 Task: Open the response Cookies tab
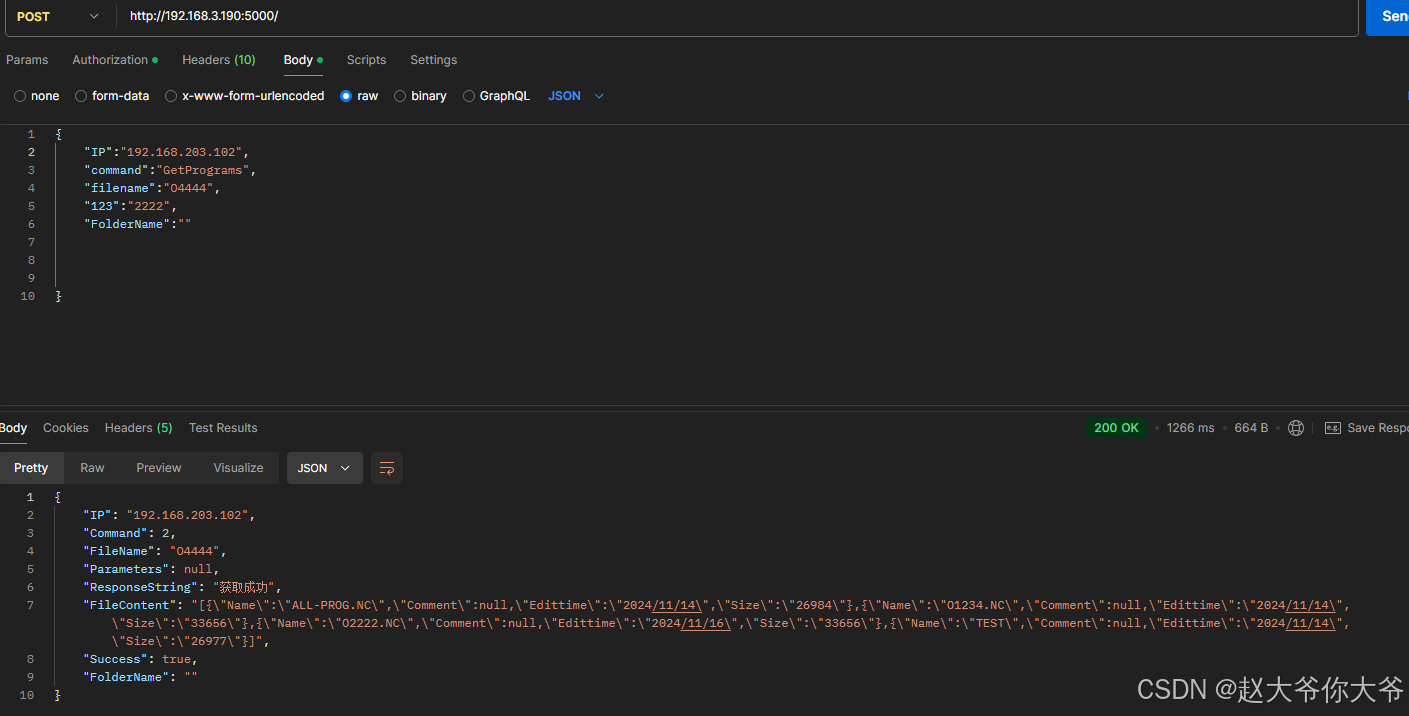(x=66, y=428)
